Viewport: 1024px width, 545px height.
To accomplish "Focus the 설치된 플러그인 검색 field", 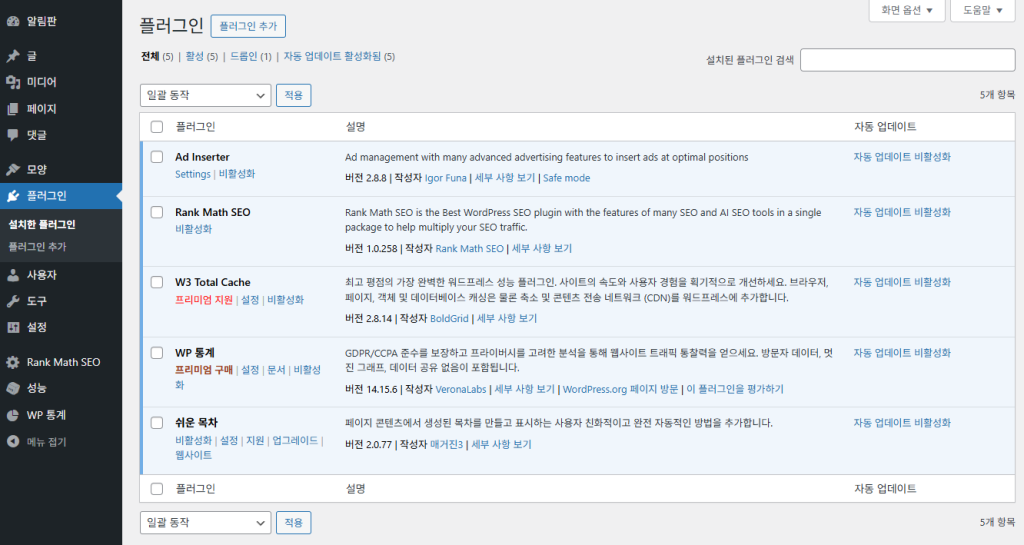I will (x=907, y=60).
